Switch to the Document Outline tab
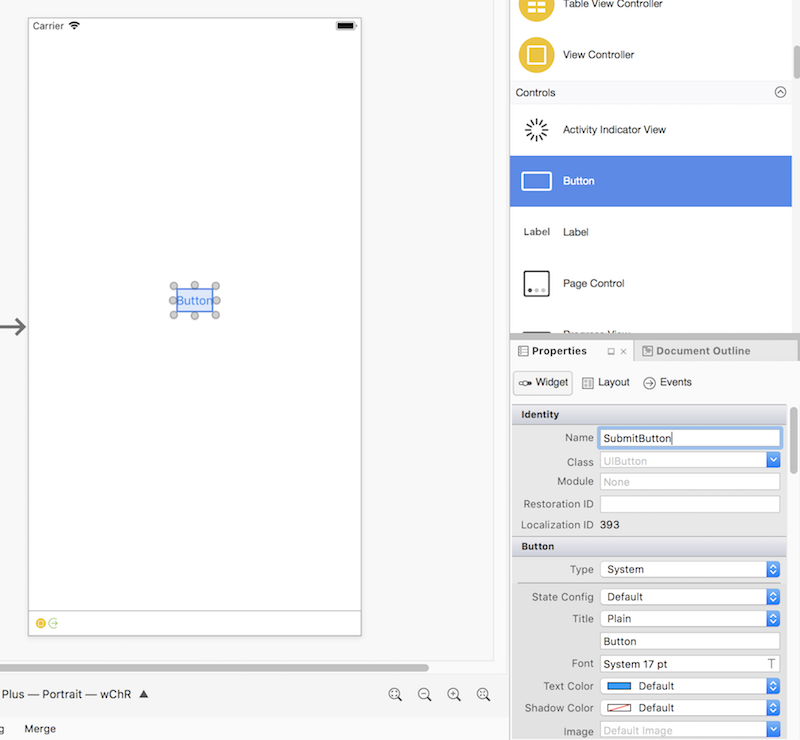800x740 pixels. (x=697, y=350)
